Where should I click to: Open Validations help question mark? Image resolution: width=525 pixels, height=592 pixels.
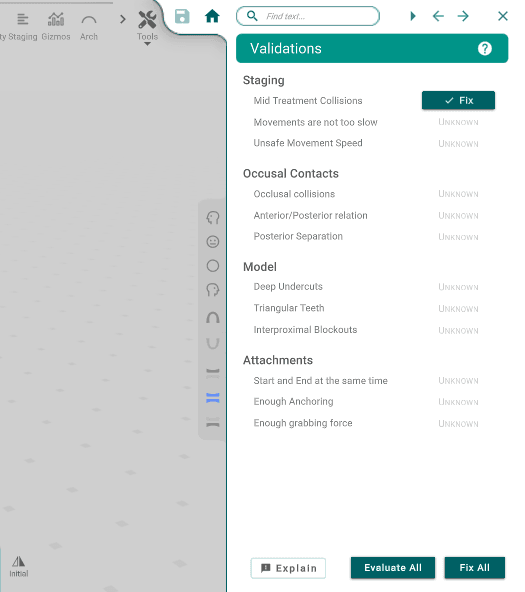click(x=485, y=49)
